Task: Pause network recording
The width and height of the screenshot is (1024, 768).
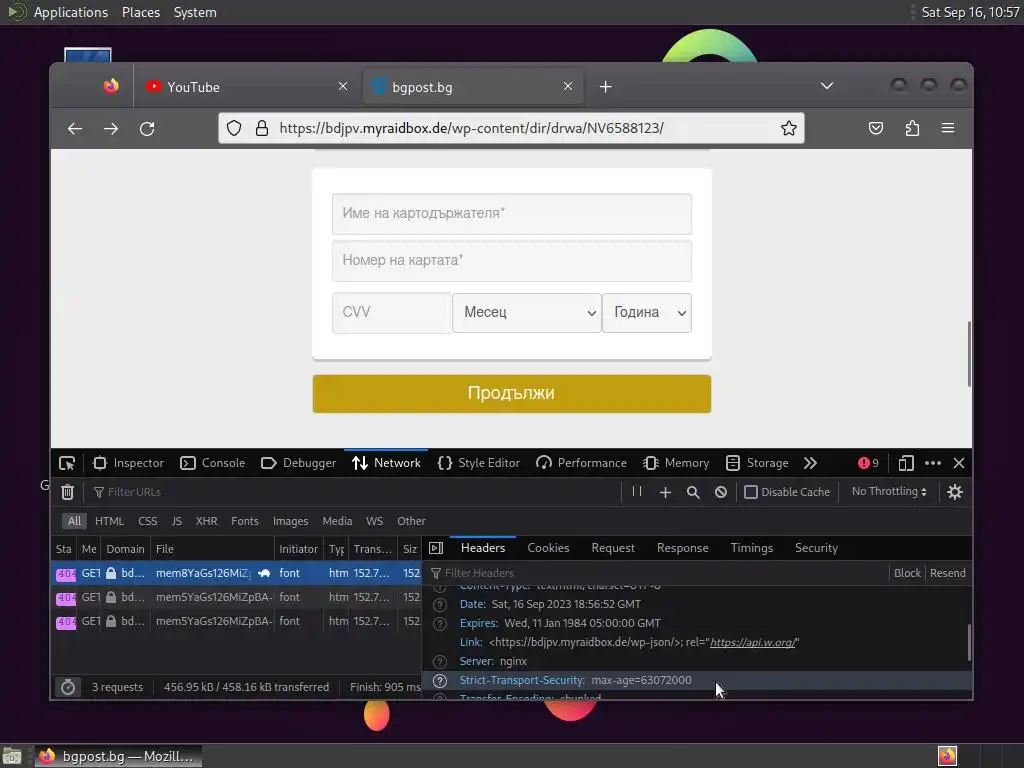Action: pyautogui.click(x=637, y=492)
